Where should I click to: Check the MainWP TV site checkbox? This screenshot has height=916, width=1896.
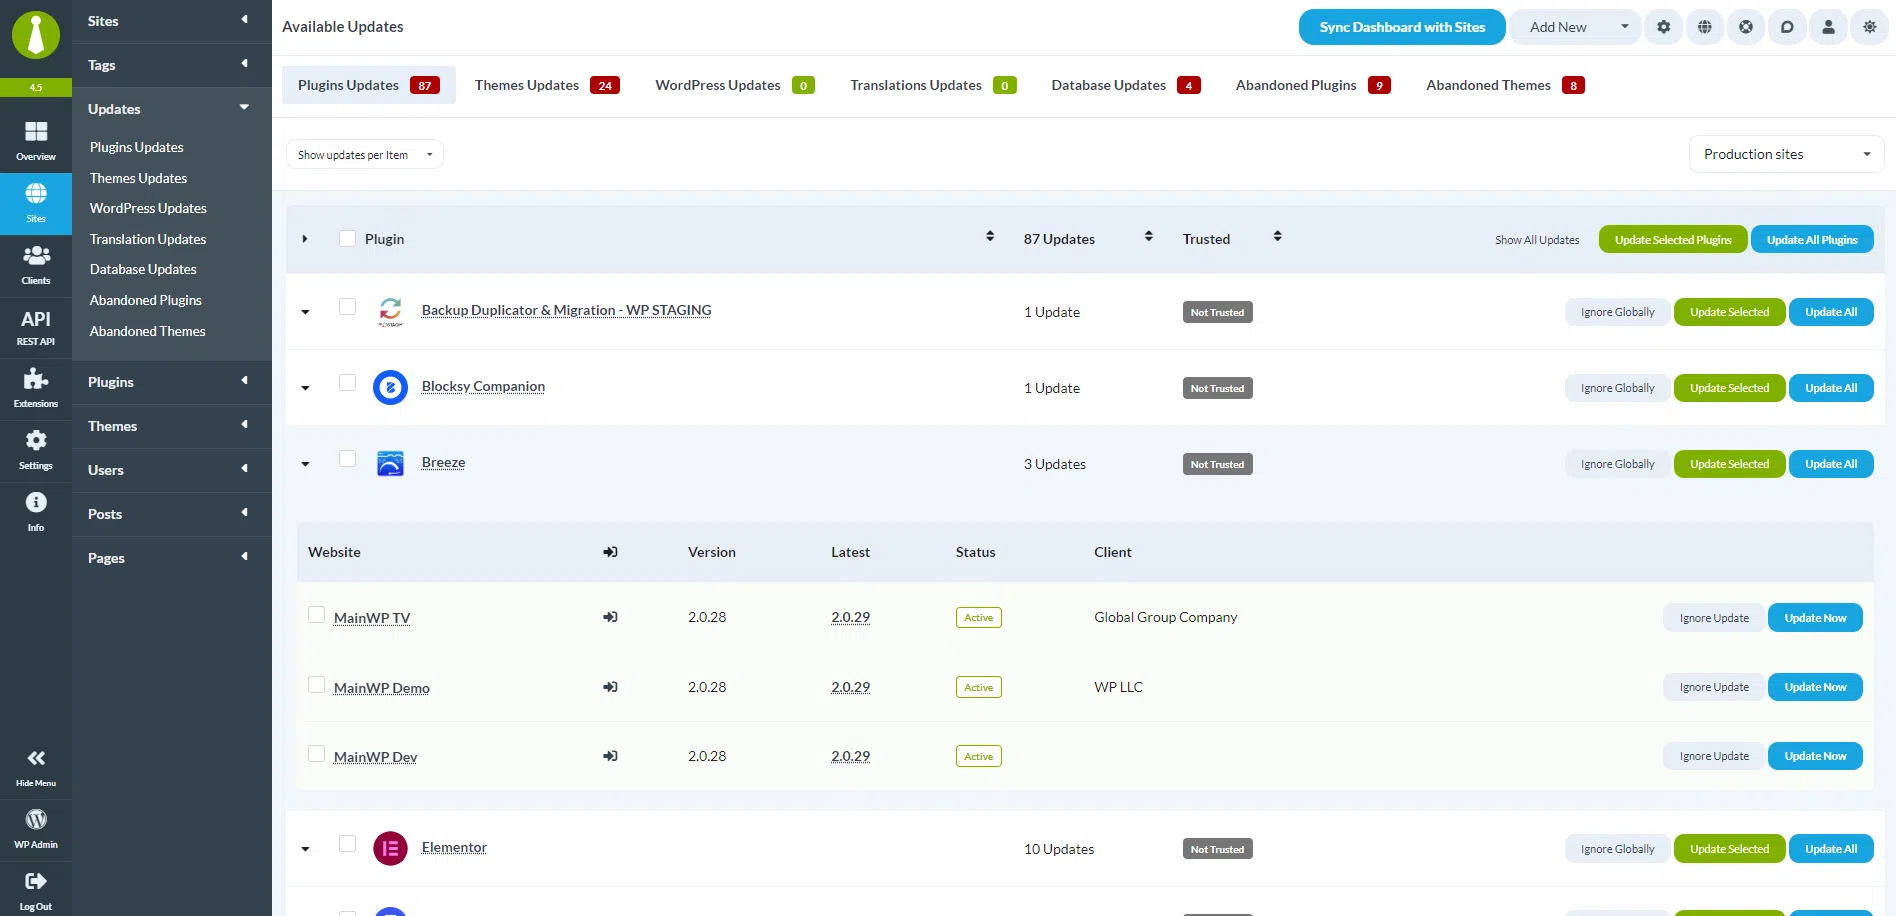click(x=316, y=615)
